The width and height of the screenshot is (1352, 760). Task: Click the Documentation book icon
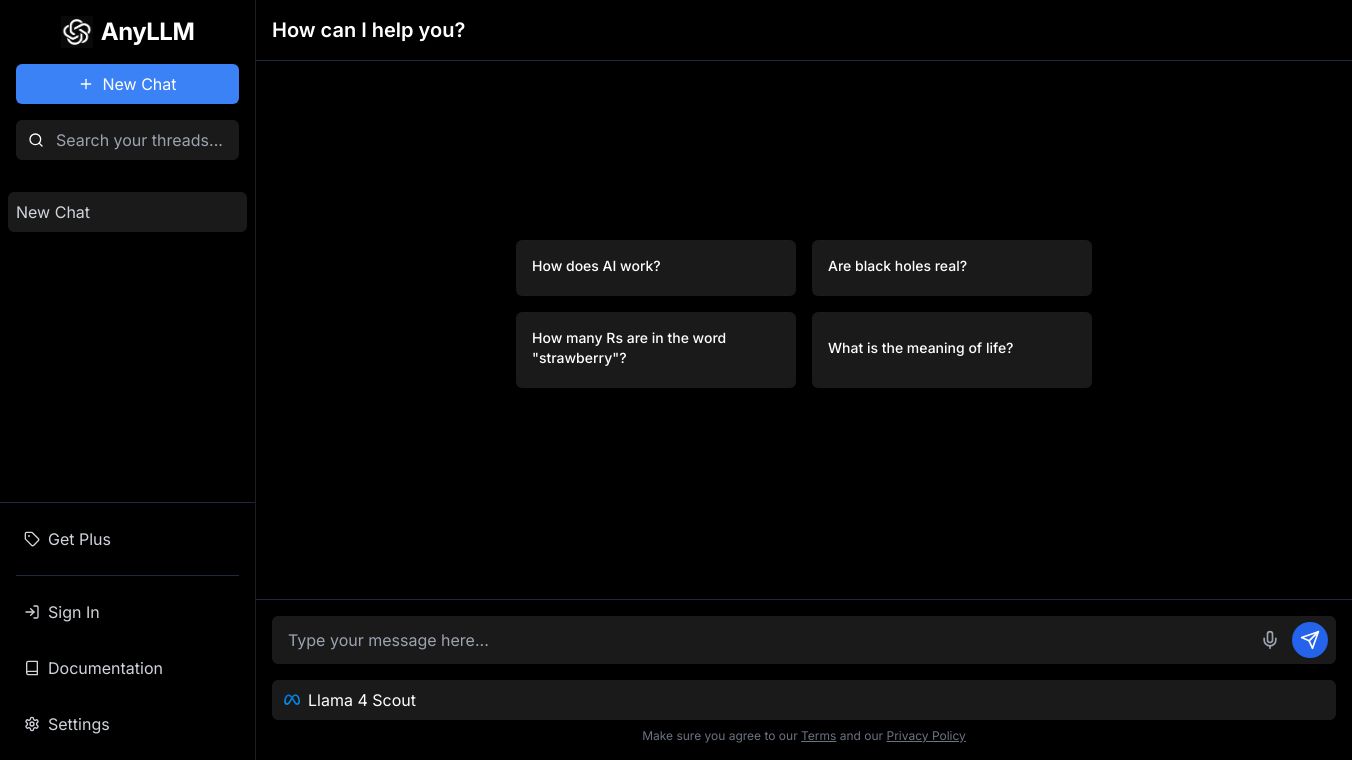(x=32, y=668)
